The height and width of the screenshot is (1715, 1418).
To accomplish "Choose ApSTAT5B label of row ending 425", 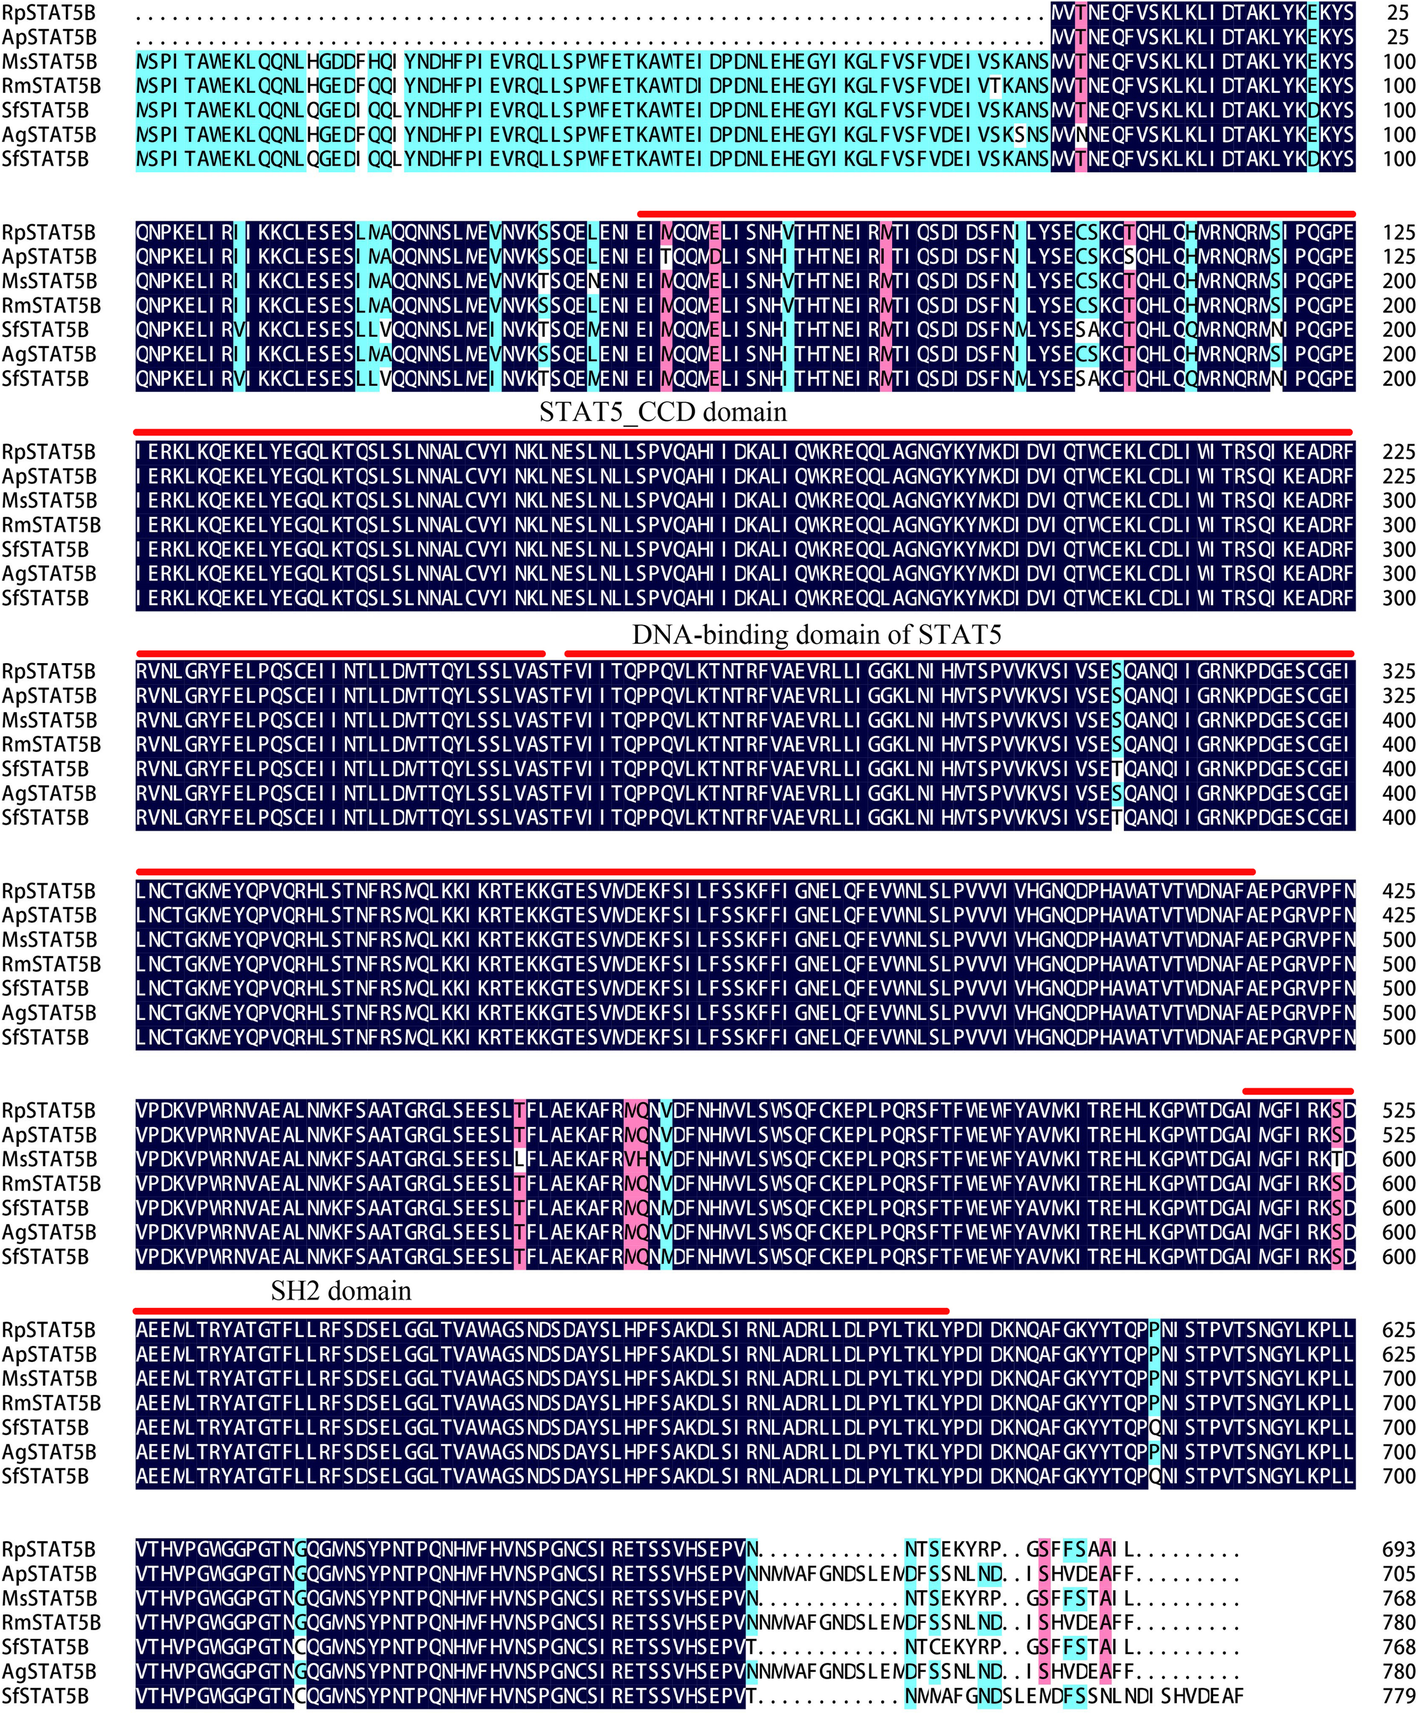I will coord(49,916).
